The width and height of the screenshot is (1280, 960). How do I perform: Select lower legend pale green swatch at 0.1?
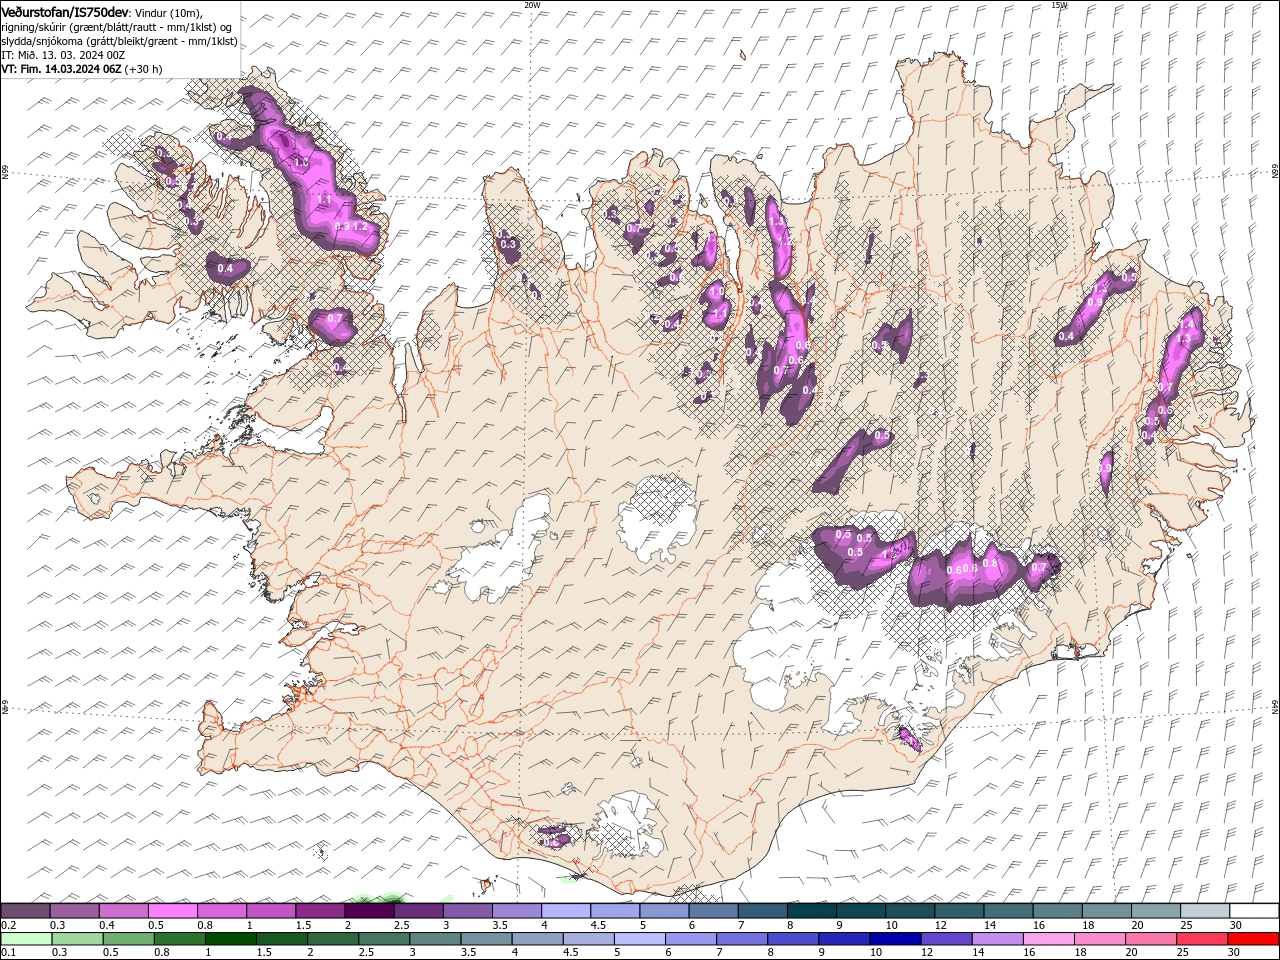(26, 939)
